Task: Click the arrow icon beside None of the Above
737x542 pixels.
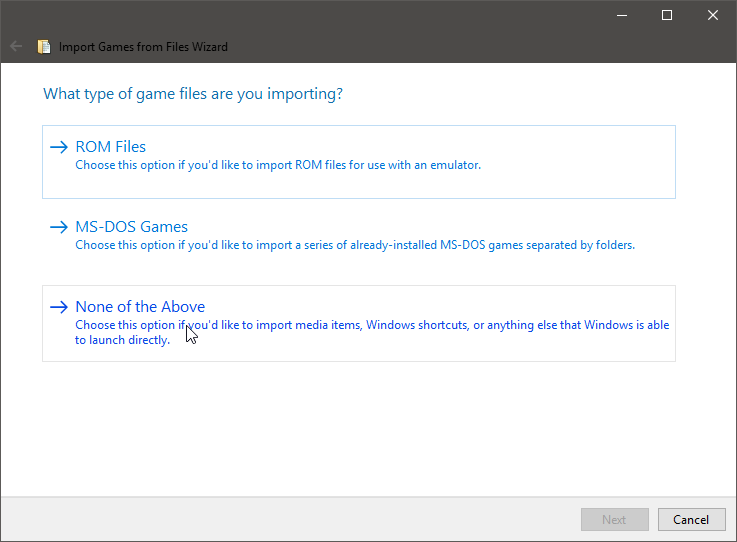Action: pos(58,307)
